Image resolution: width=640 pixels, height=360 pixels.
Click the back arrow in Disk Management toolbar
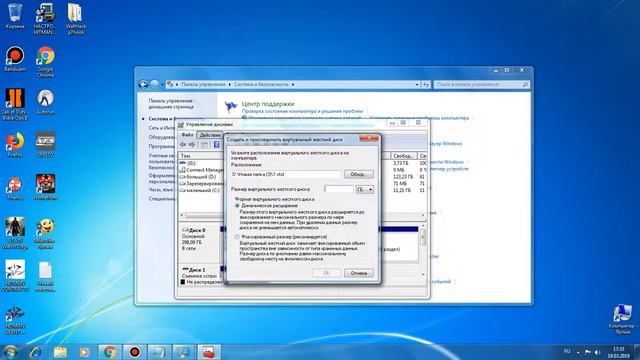[x=183, y=144]
